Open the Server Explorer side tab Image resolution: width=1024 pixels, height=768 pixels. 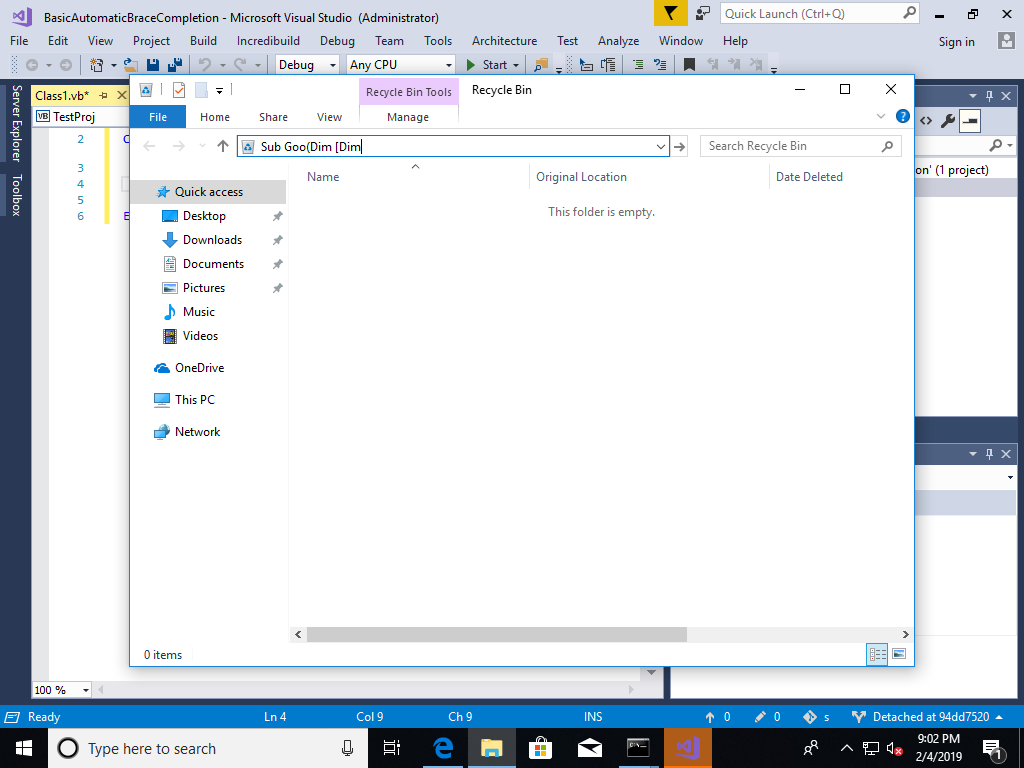pos(16,123)
